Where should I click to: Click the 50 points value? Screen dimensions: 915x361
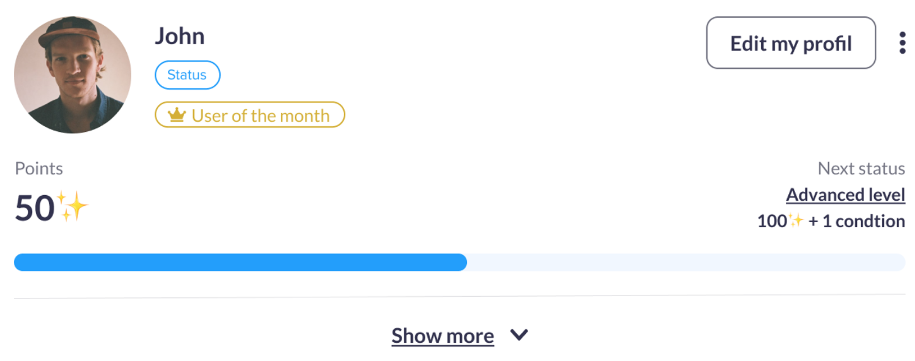tap(34, 208)
